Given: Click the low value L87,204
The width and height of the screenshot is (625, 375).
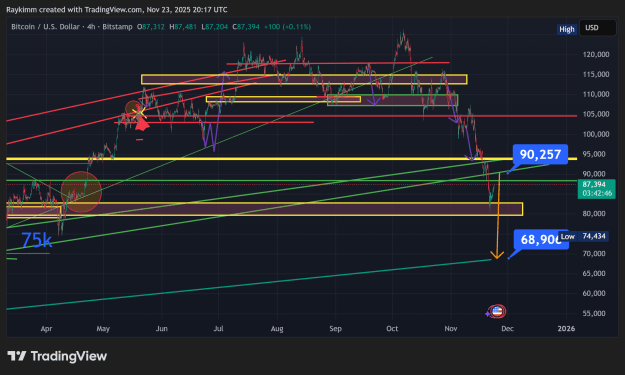Looking at the screenshot, I should coord(214,27).
